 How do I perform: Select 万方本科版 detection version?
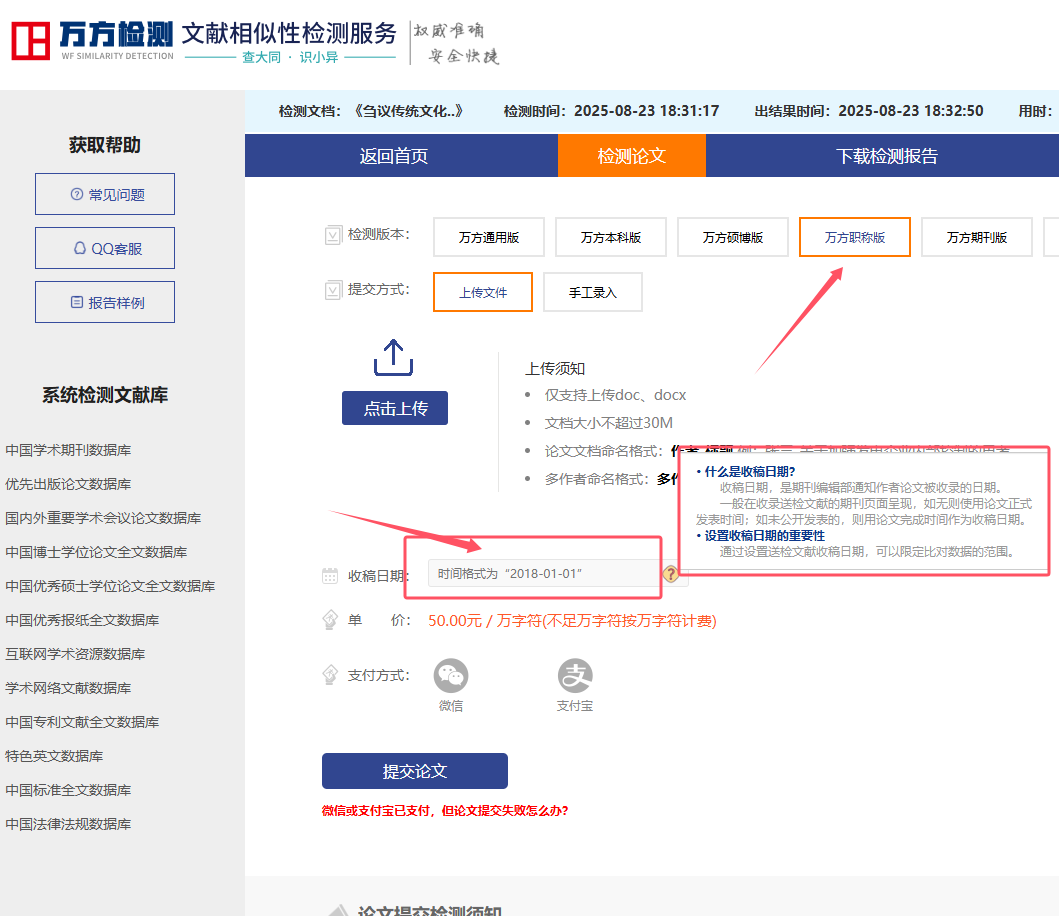click(x=611, y=237)
